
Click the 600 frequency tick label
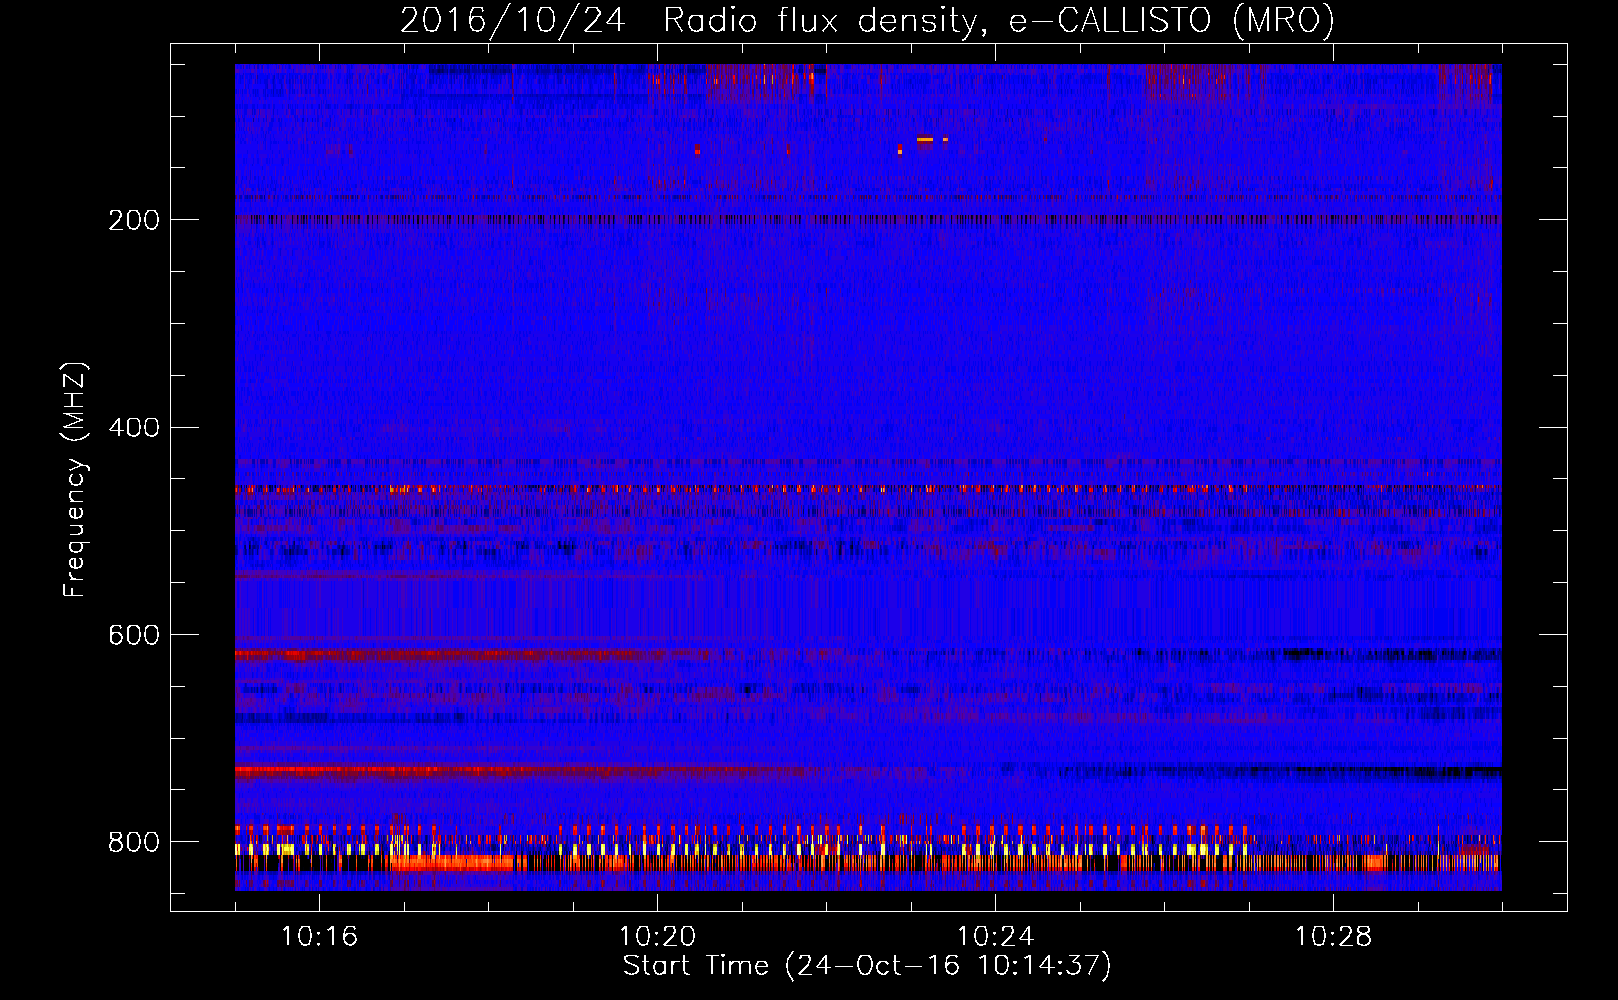(x=134, y=636)
